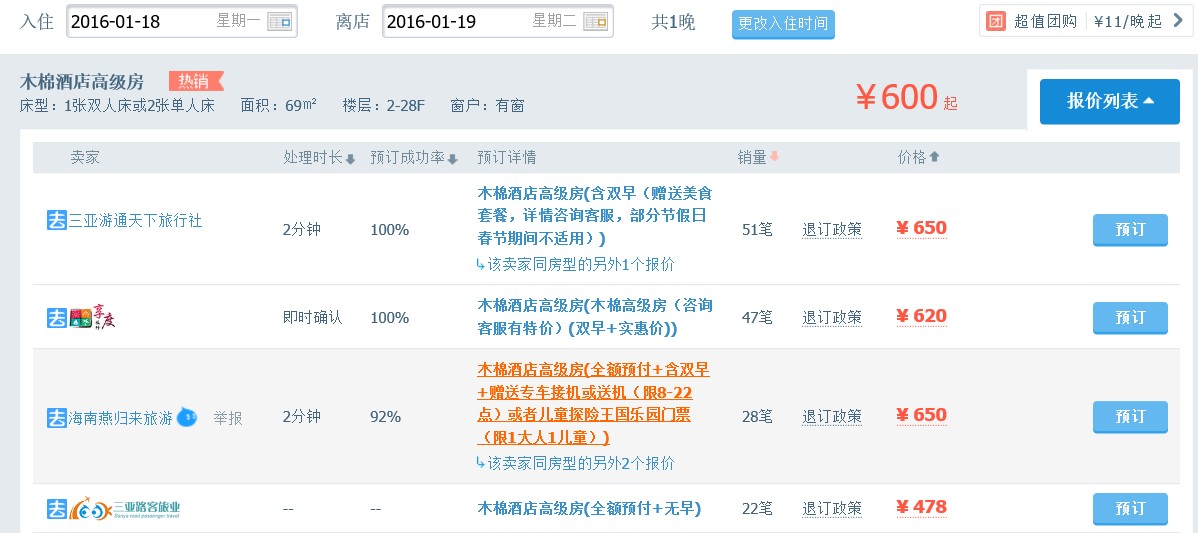Click the blue badge beside 海南燕归来旅游
This screenshot has width=1198, height=533.
pyautogui.click(x=187, y=417)
